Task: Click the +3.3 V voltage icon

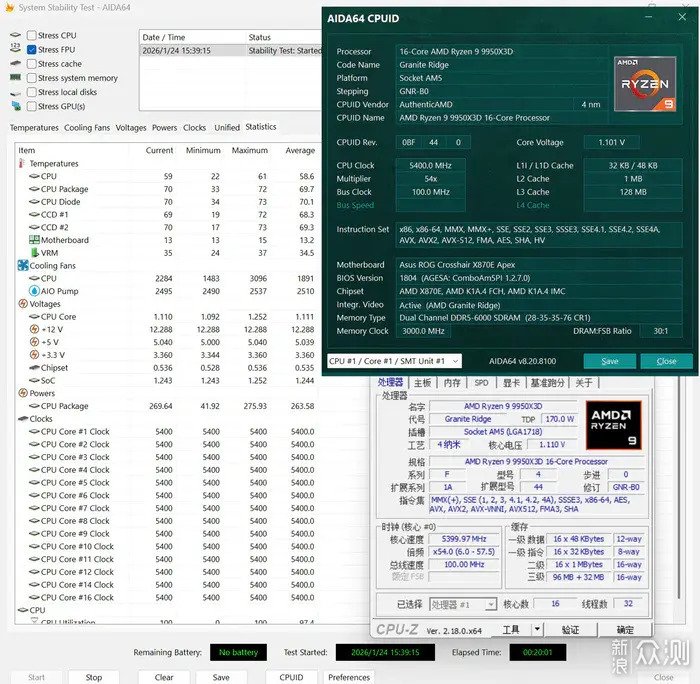Action: [34, 355]
